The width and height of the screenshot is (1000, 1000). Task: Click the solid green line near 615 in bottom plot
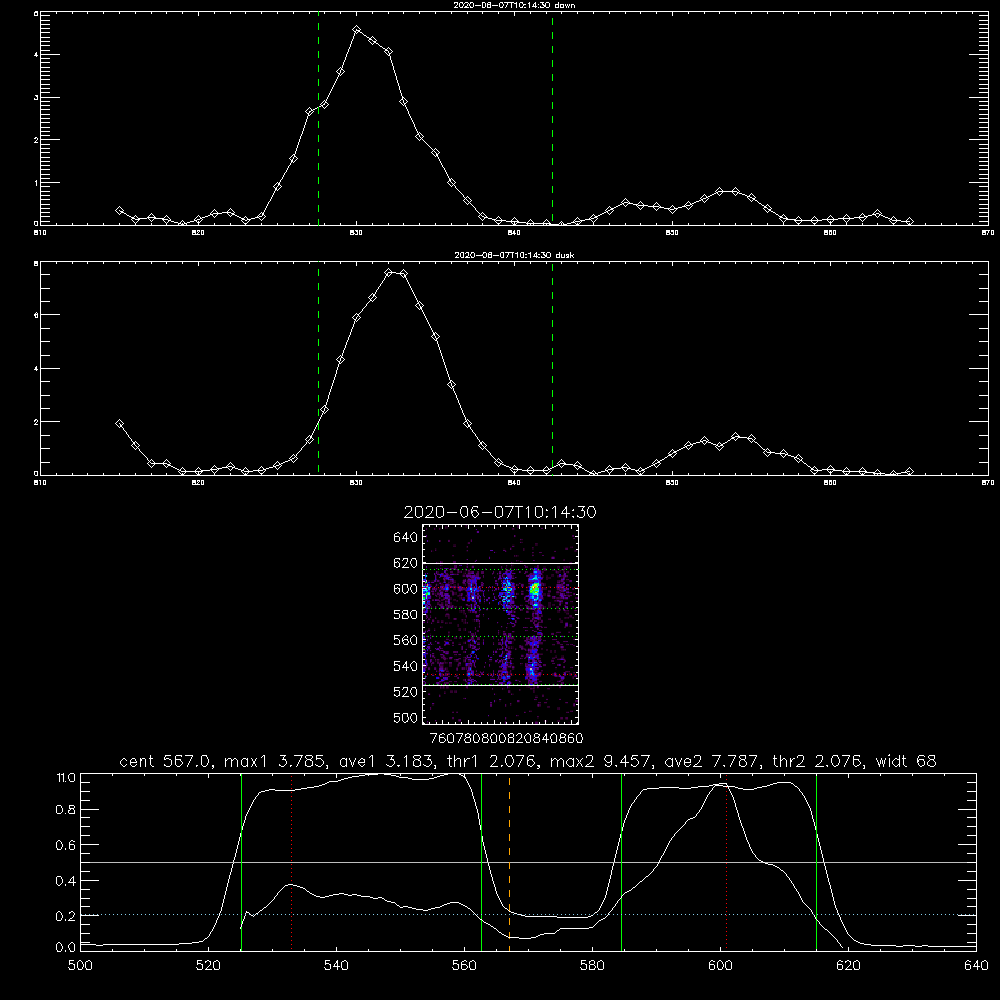tap(816, 862)
